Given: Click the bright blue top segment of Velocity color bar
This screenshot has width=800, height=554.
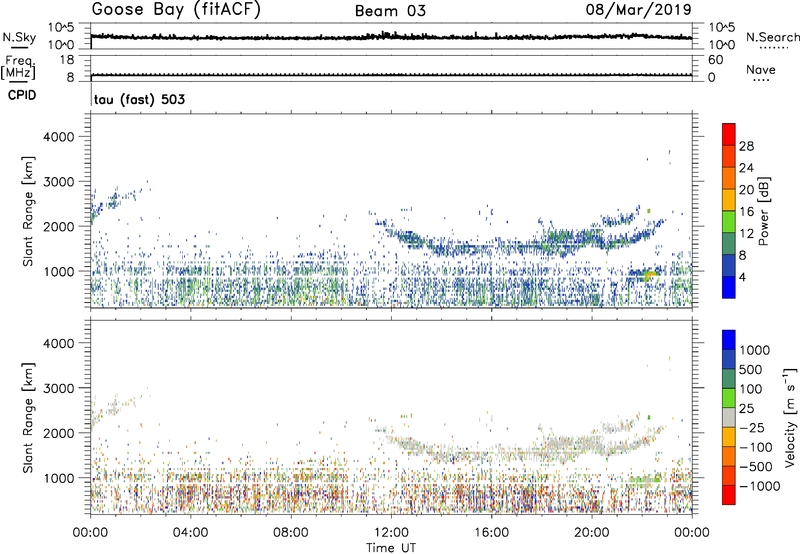Looking at the screenshot, I should tap(729, 340).
